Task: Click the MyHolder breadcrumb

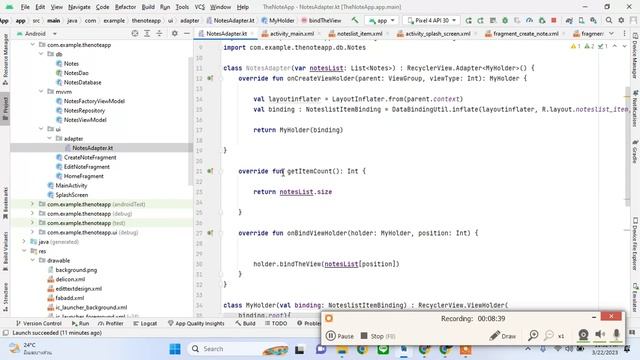Action: [278, 20]
